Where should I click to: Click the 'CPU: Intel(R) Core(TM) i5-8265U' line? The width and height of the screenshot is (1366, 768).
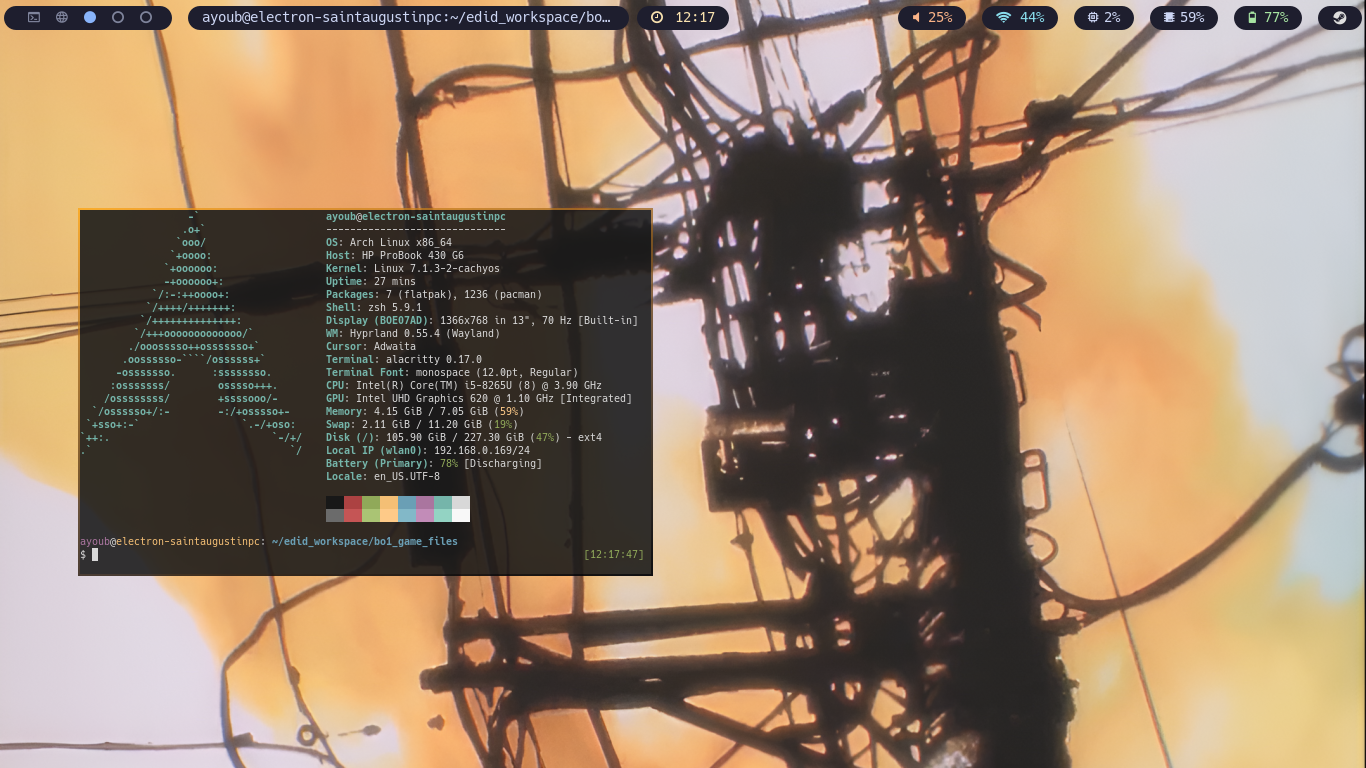point(464,385)
